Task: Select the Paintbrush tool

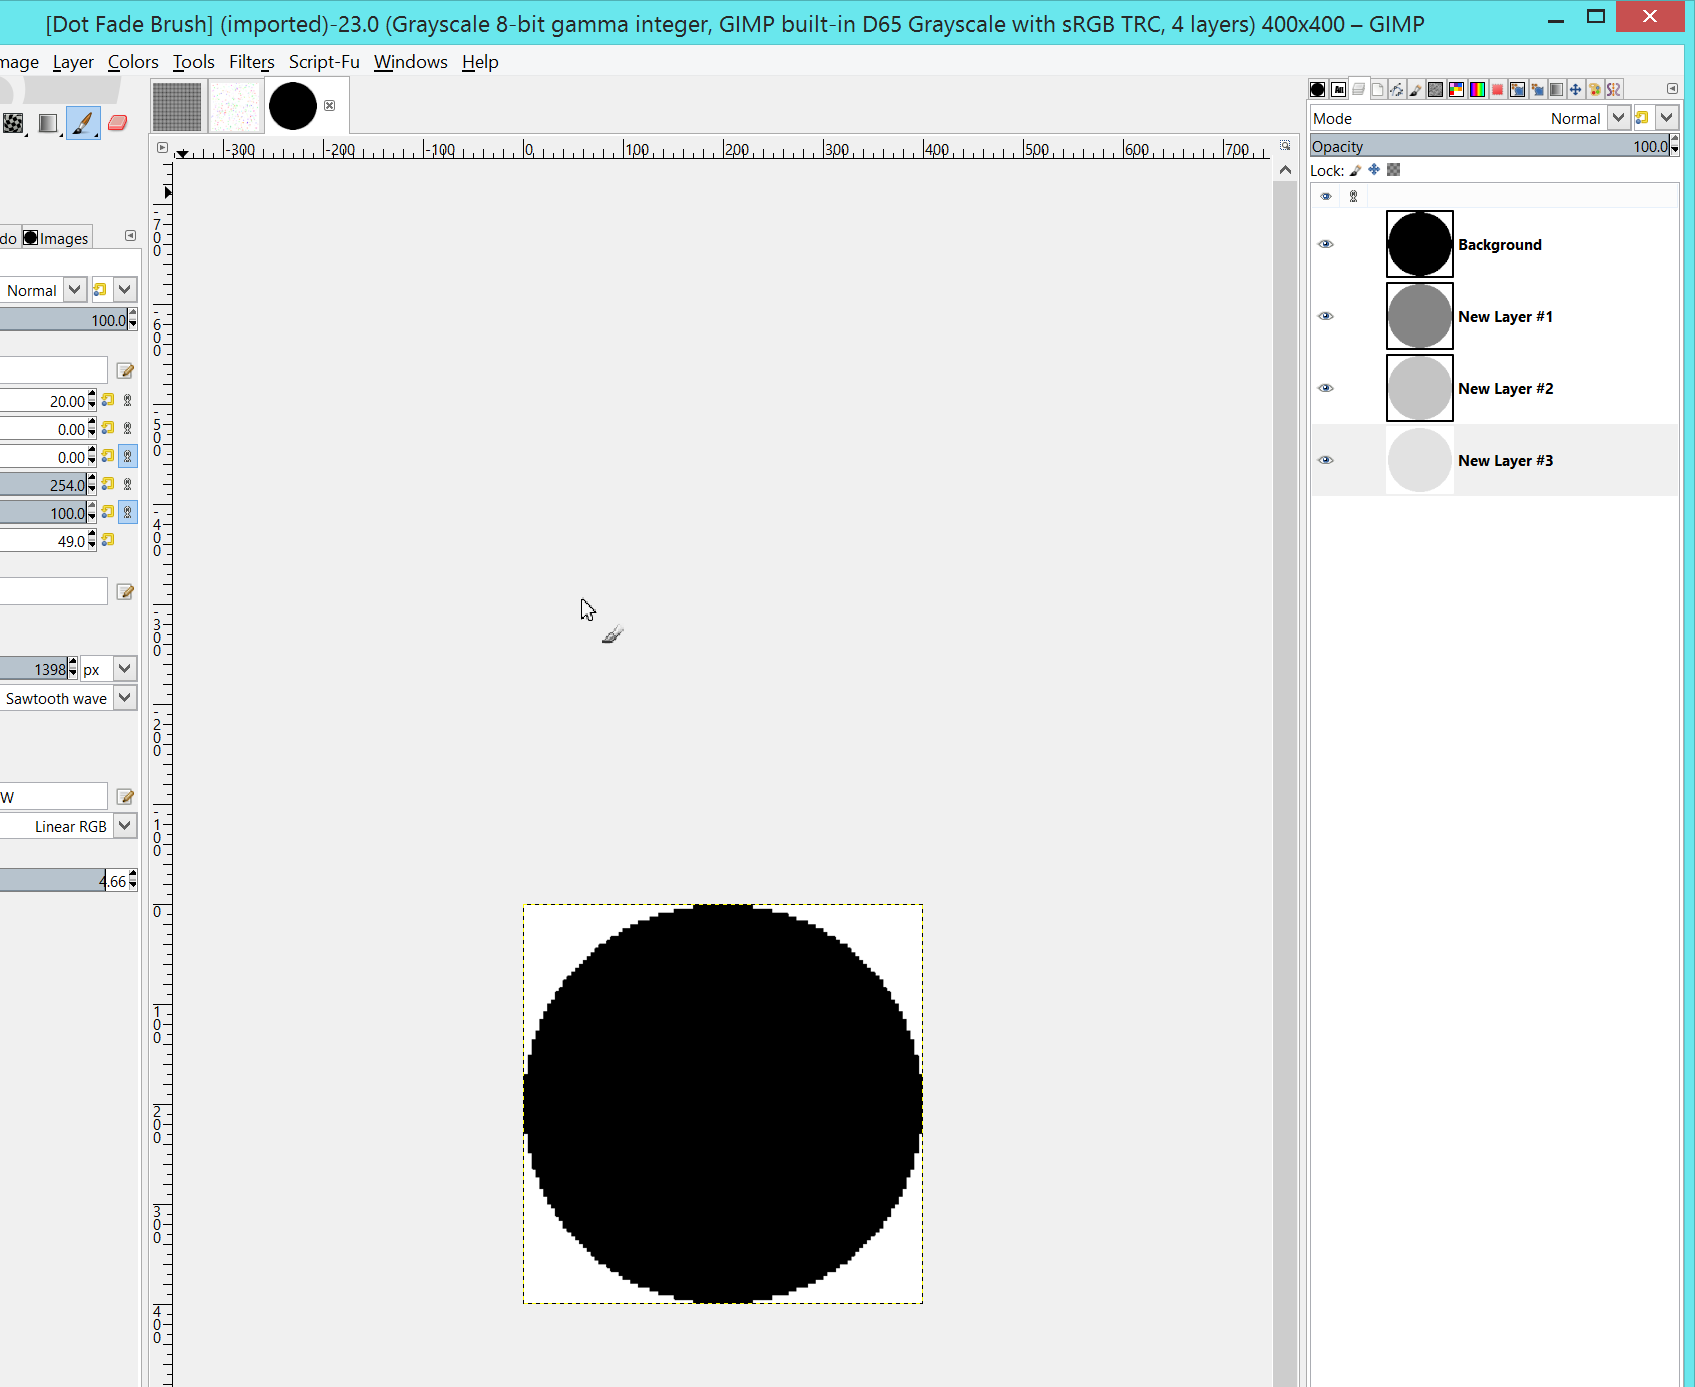Action: [x=83, y=123]
